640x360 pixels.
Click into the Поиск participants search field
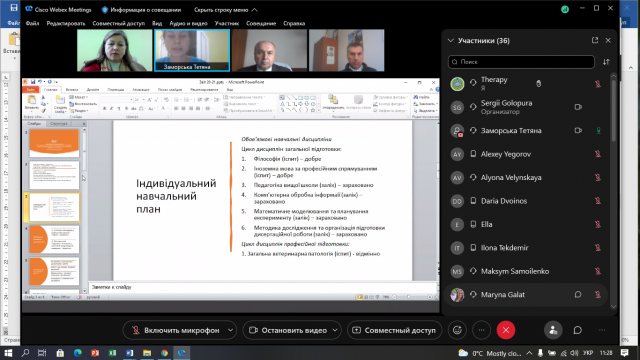521,62
